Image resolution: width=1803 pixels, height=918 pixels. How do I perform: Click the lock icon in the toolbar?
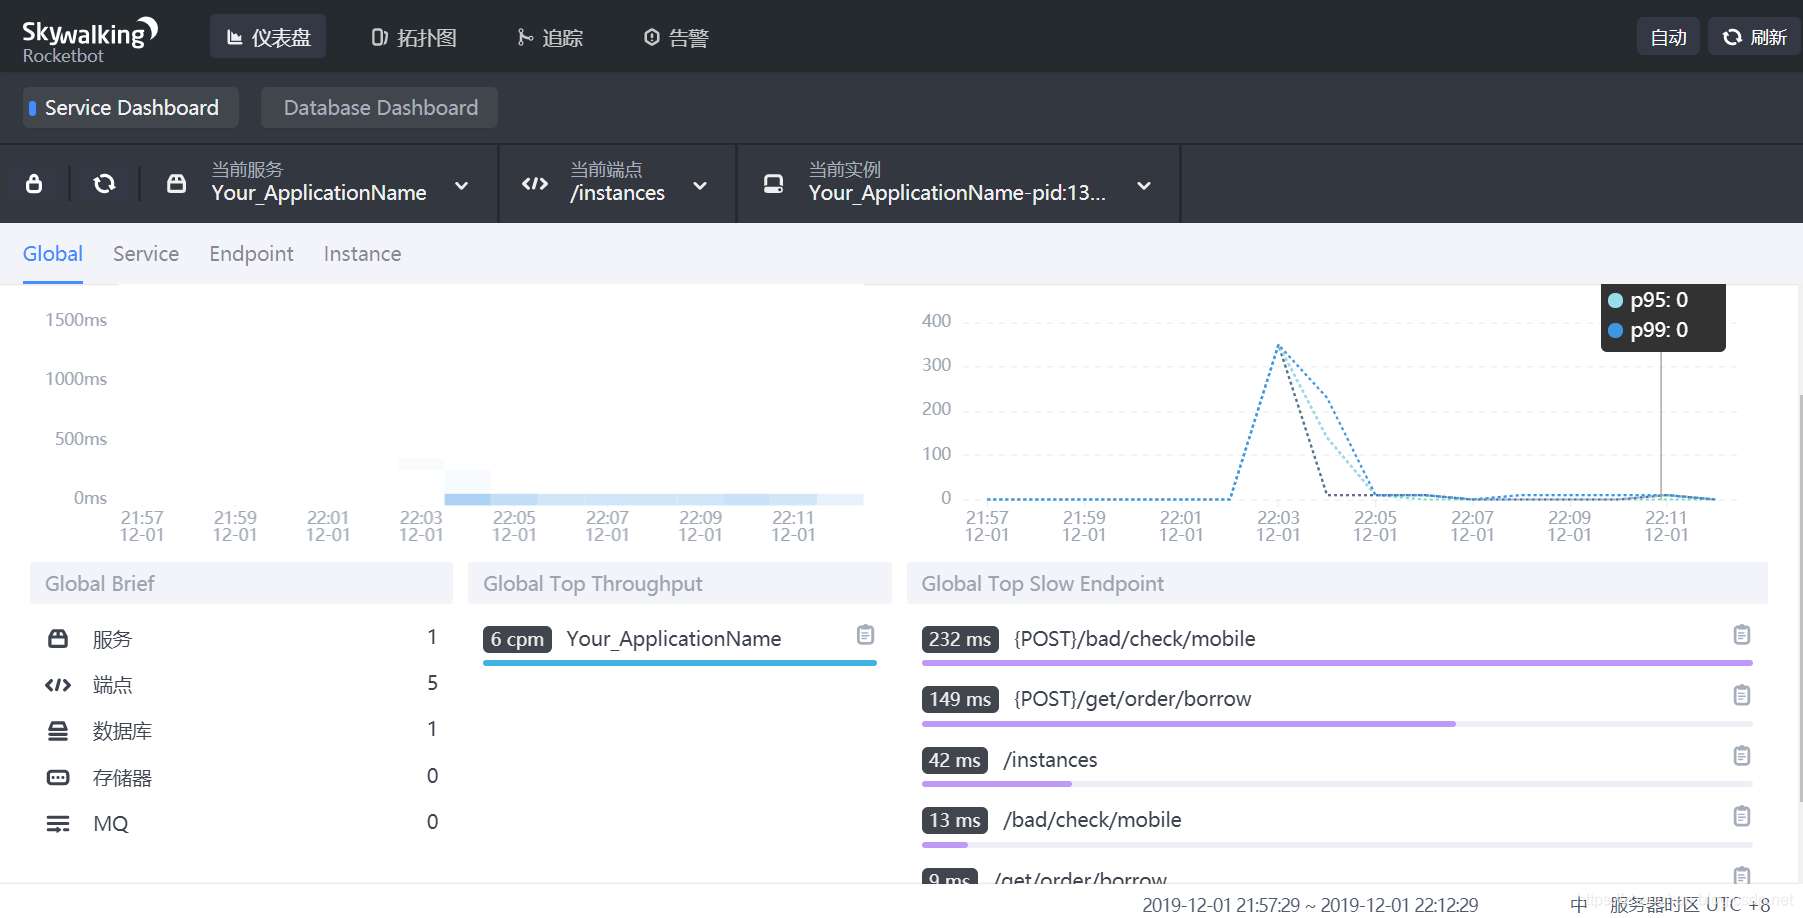pyautogui.click(x=34, y=184)
